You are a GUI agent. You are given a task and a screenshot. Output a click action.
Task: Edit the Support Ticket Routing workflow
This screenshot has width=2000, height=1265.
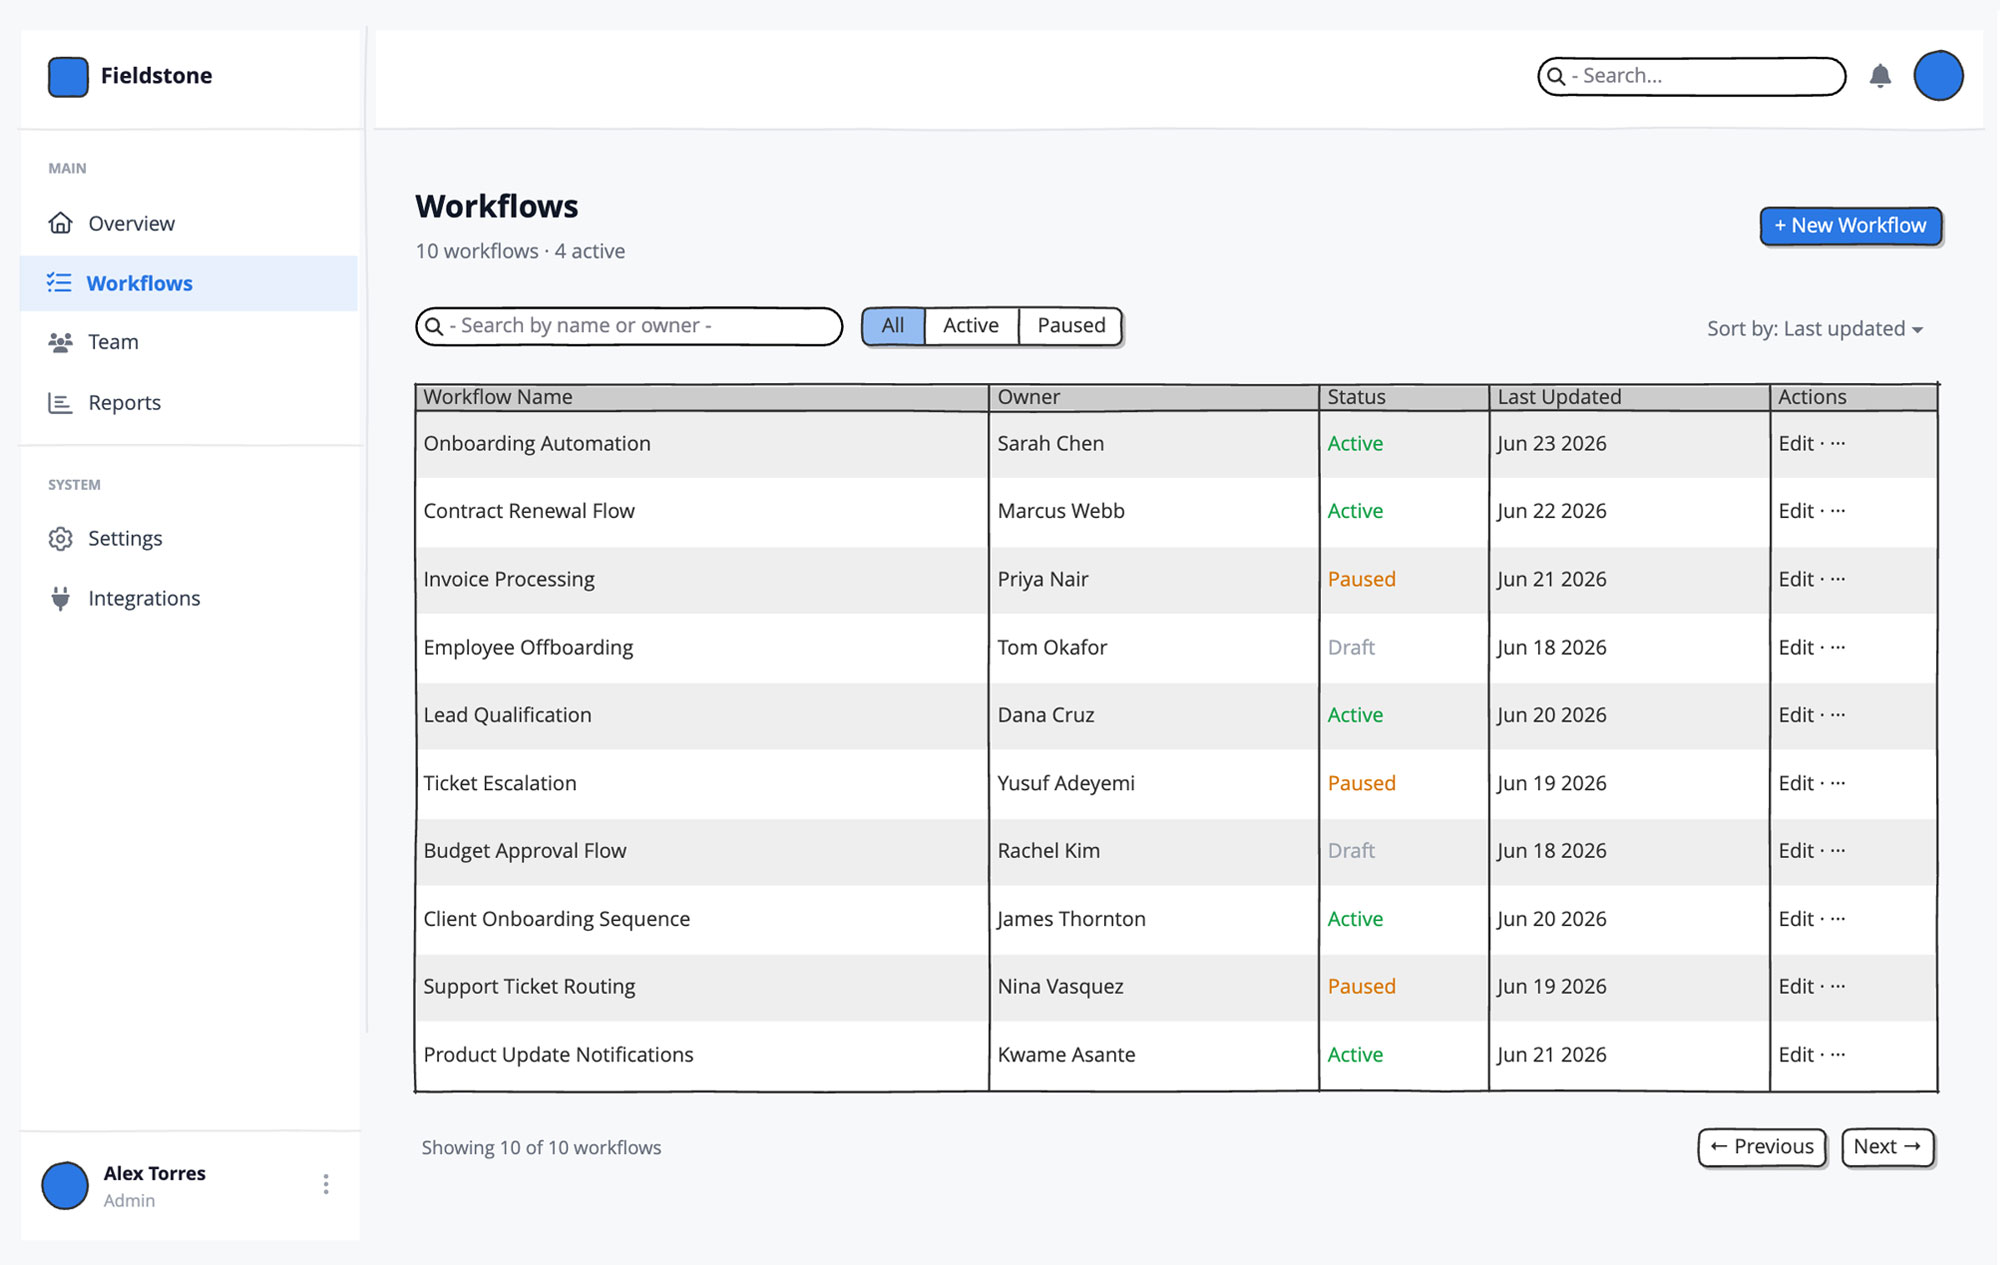pyautogui.click(x=1796, y=986)
